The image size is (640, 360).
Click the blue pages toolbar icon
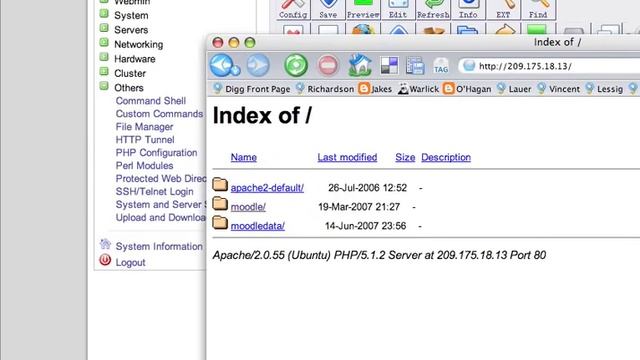pyautogui.click(x=415, y=66)
